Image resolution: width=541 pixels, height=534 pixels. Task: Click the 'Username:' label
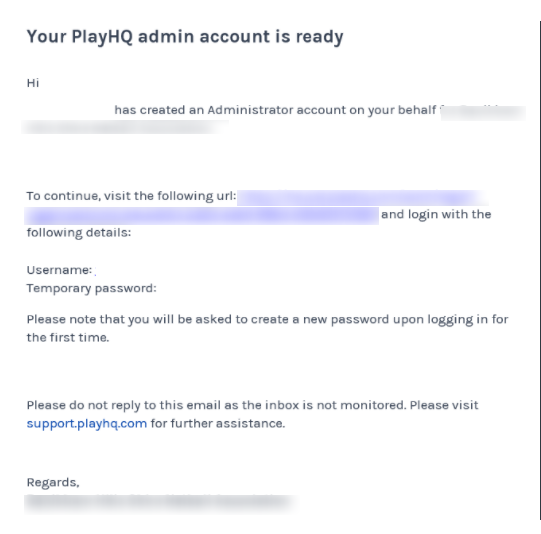(x=59, y=270)
